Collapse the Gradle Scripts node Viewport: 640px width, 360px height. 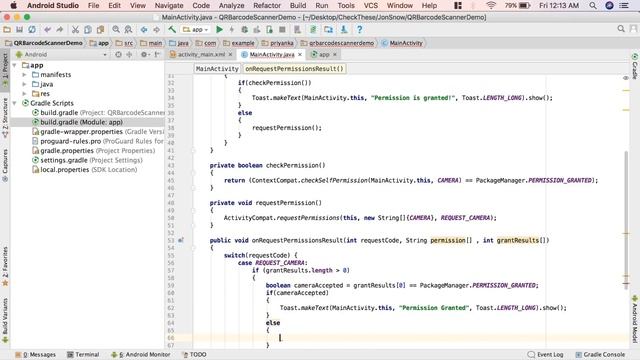tap(15, 103)
